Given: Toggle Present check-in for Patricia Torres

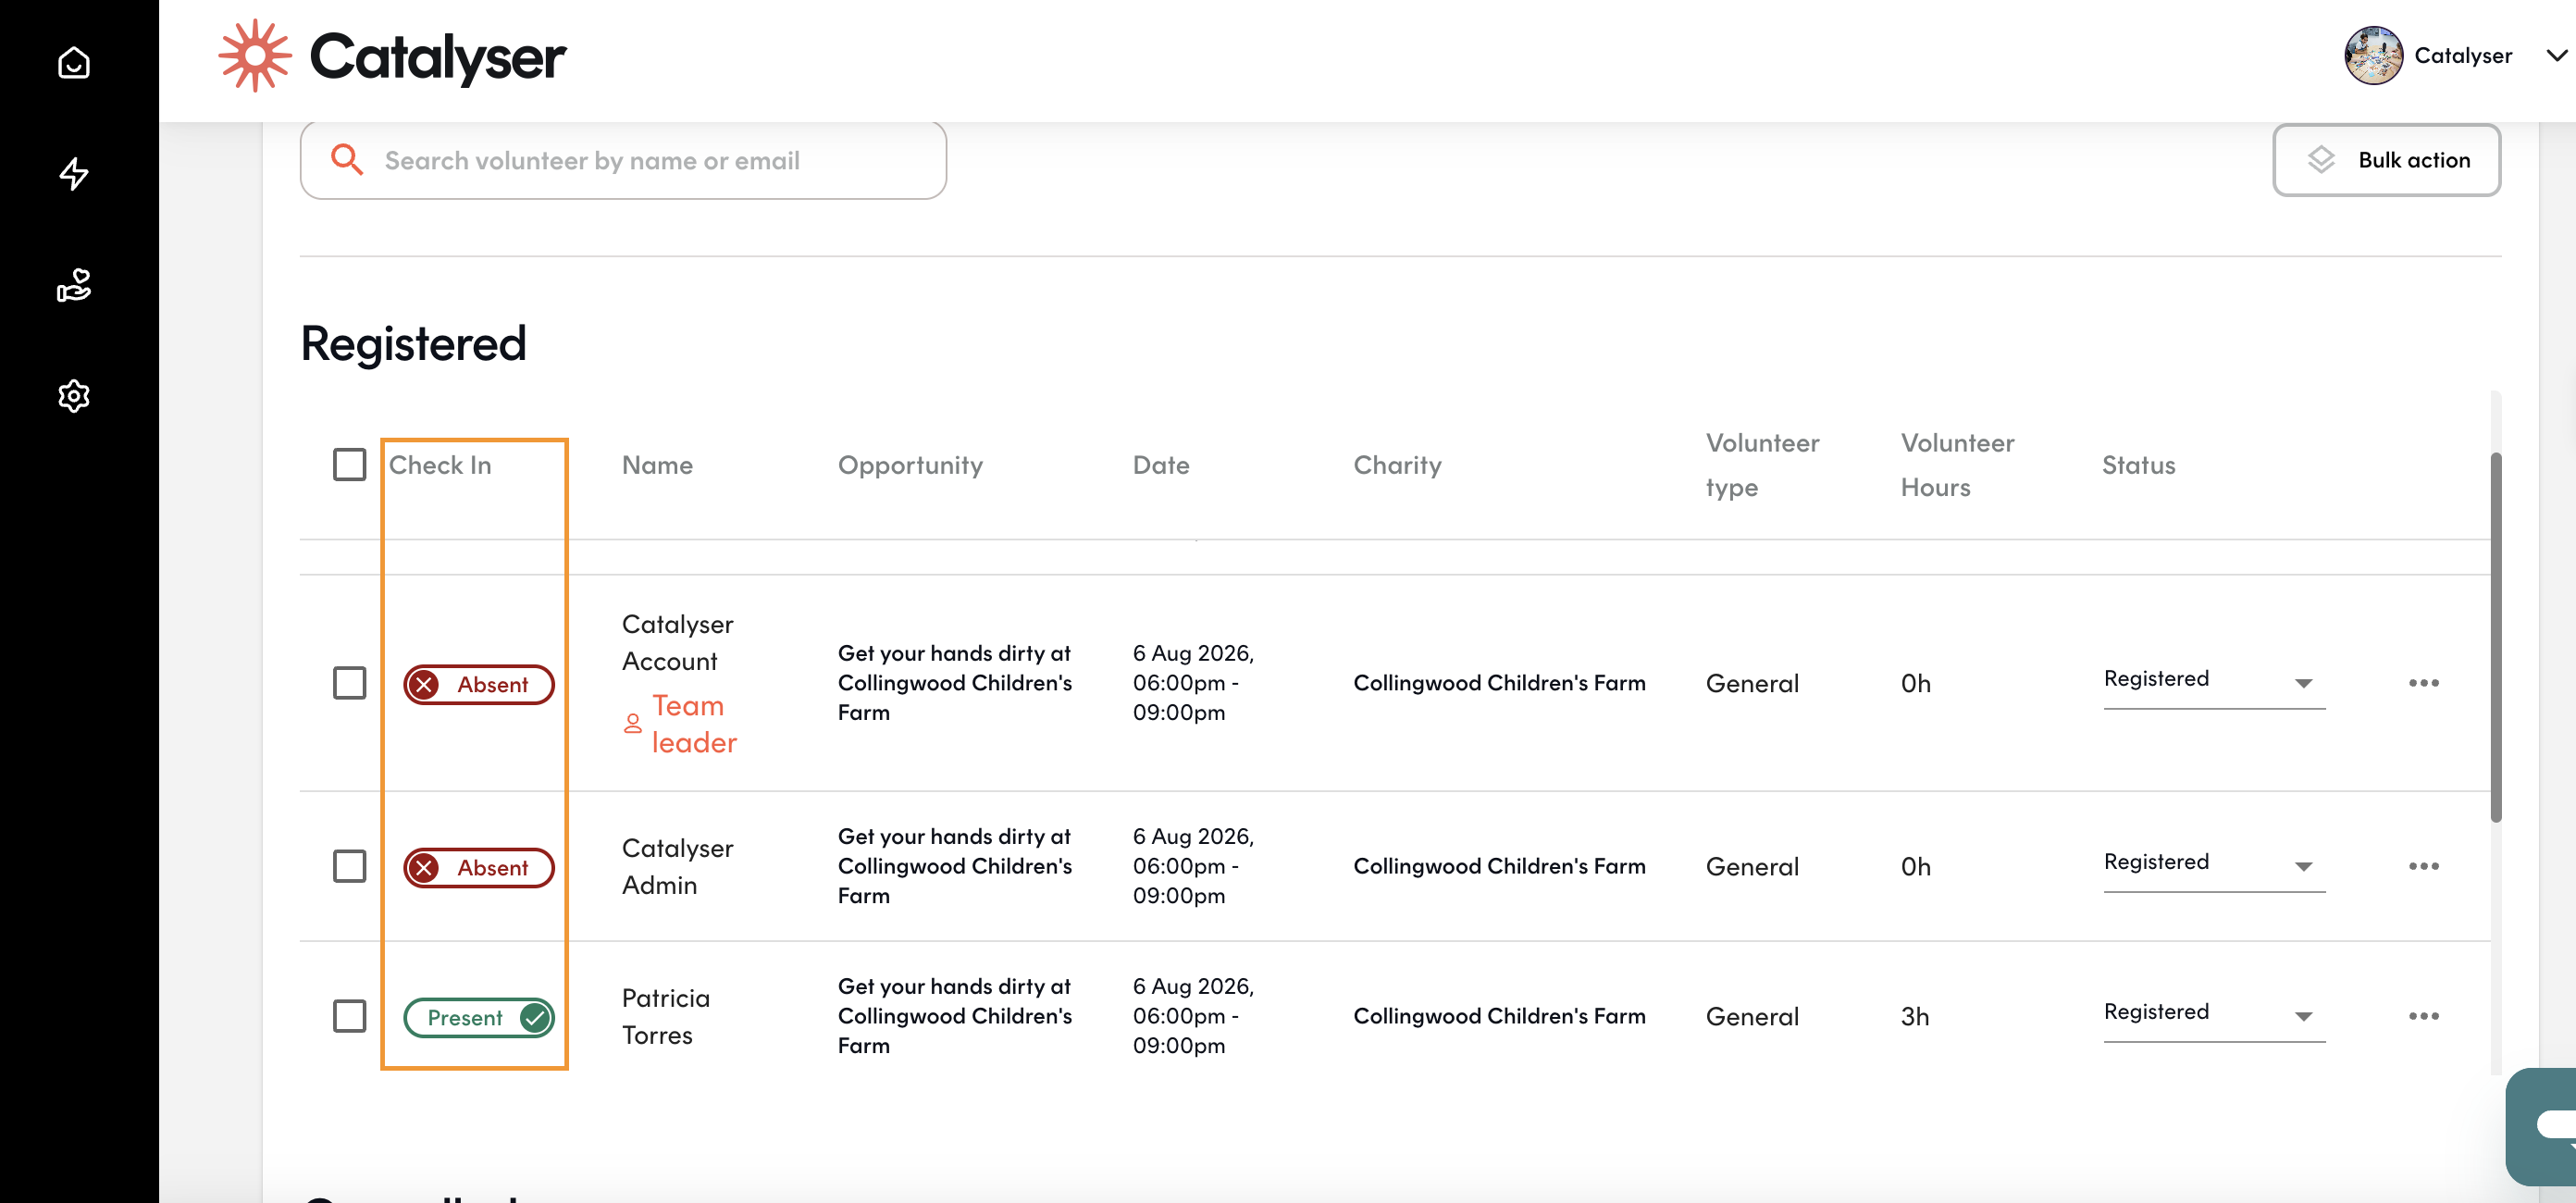Looking at the screenshot, I should pyautogui.click(x=479, y=1018).
